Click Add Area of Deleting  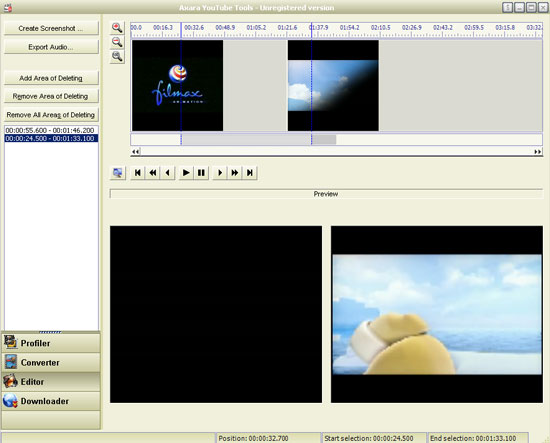pyautogui.click(x=51, y=78)
